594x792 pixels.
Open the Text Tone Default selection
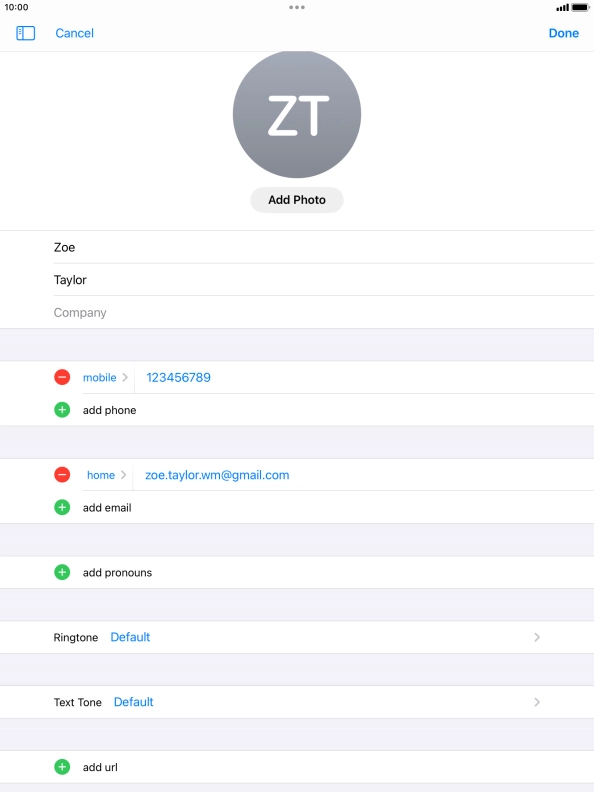297,702
